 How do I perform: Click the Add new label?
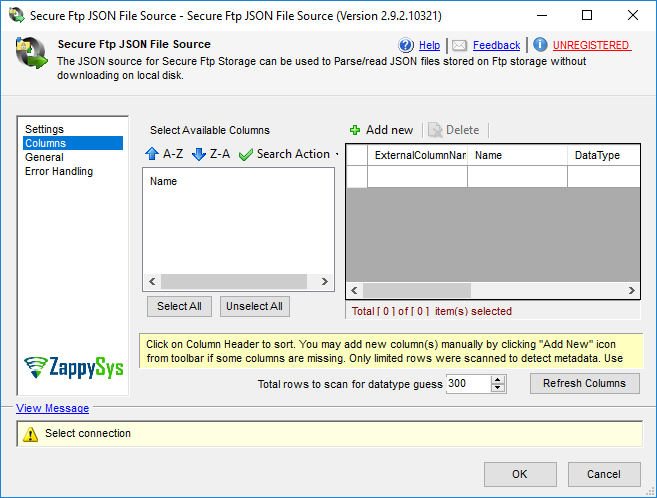click(x=389, y=130)
